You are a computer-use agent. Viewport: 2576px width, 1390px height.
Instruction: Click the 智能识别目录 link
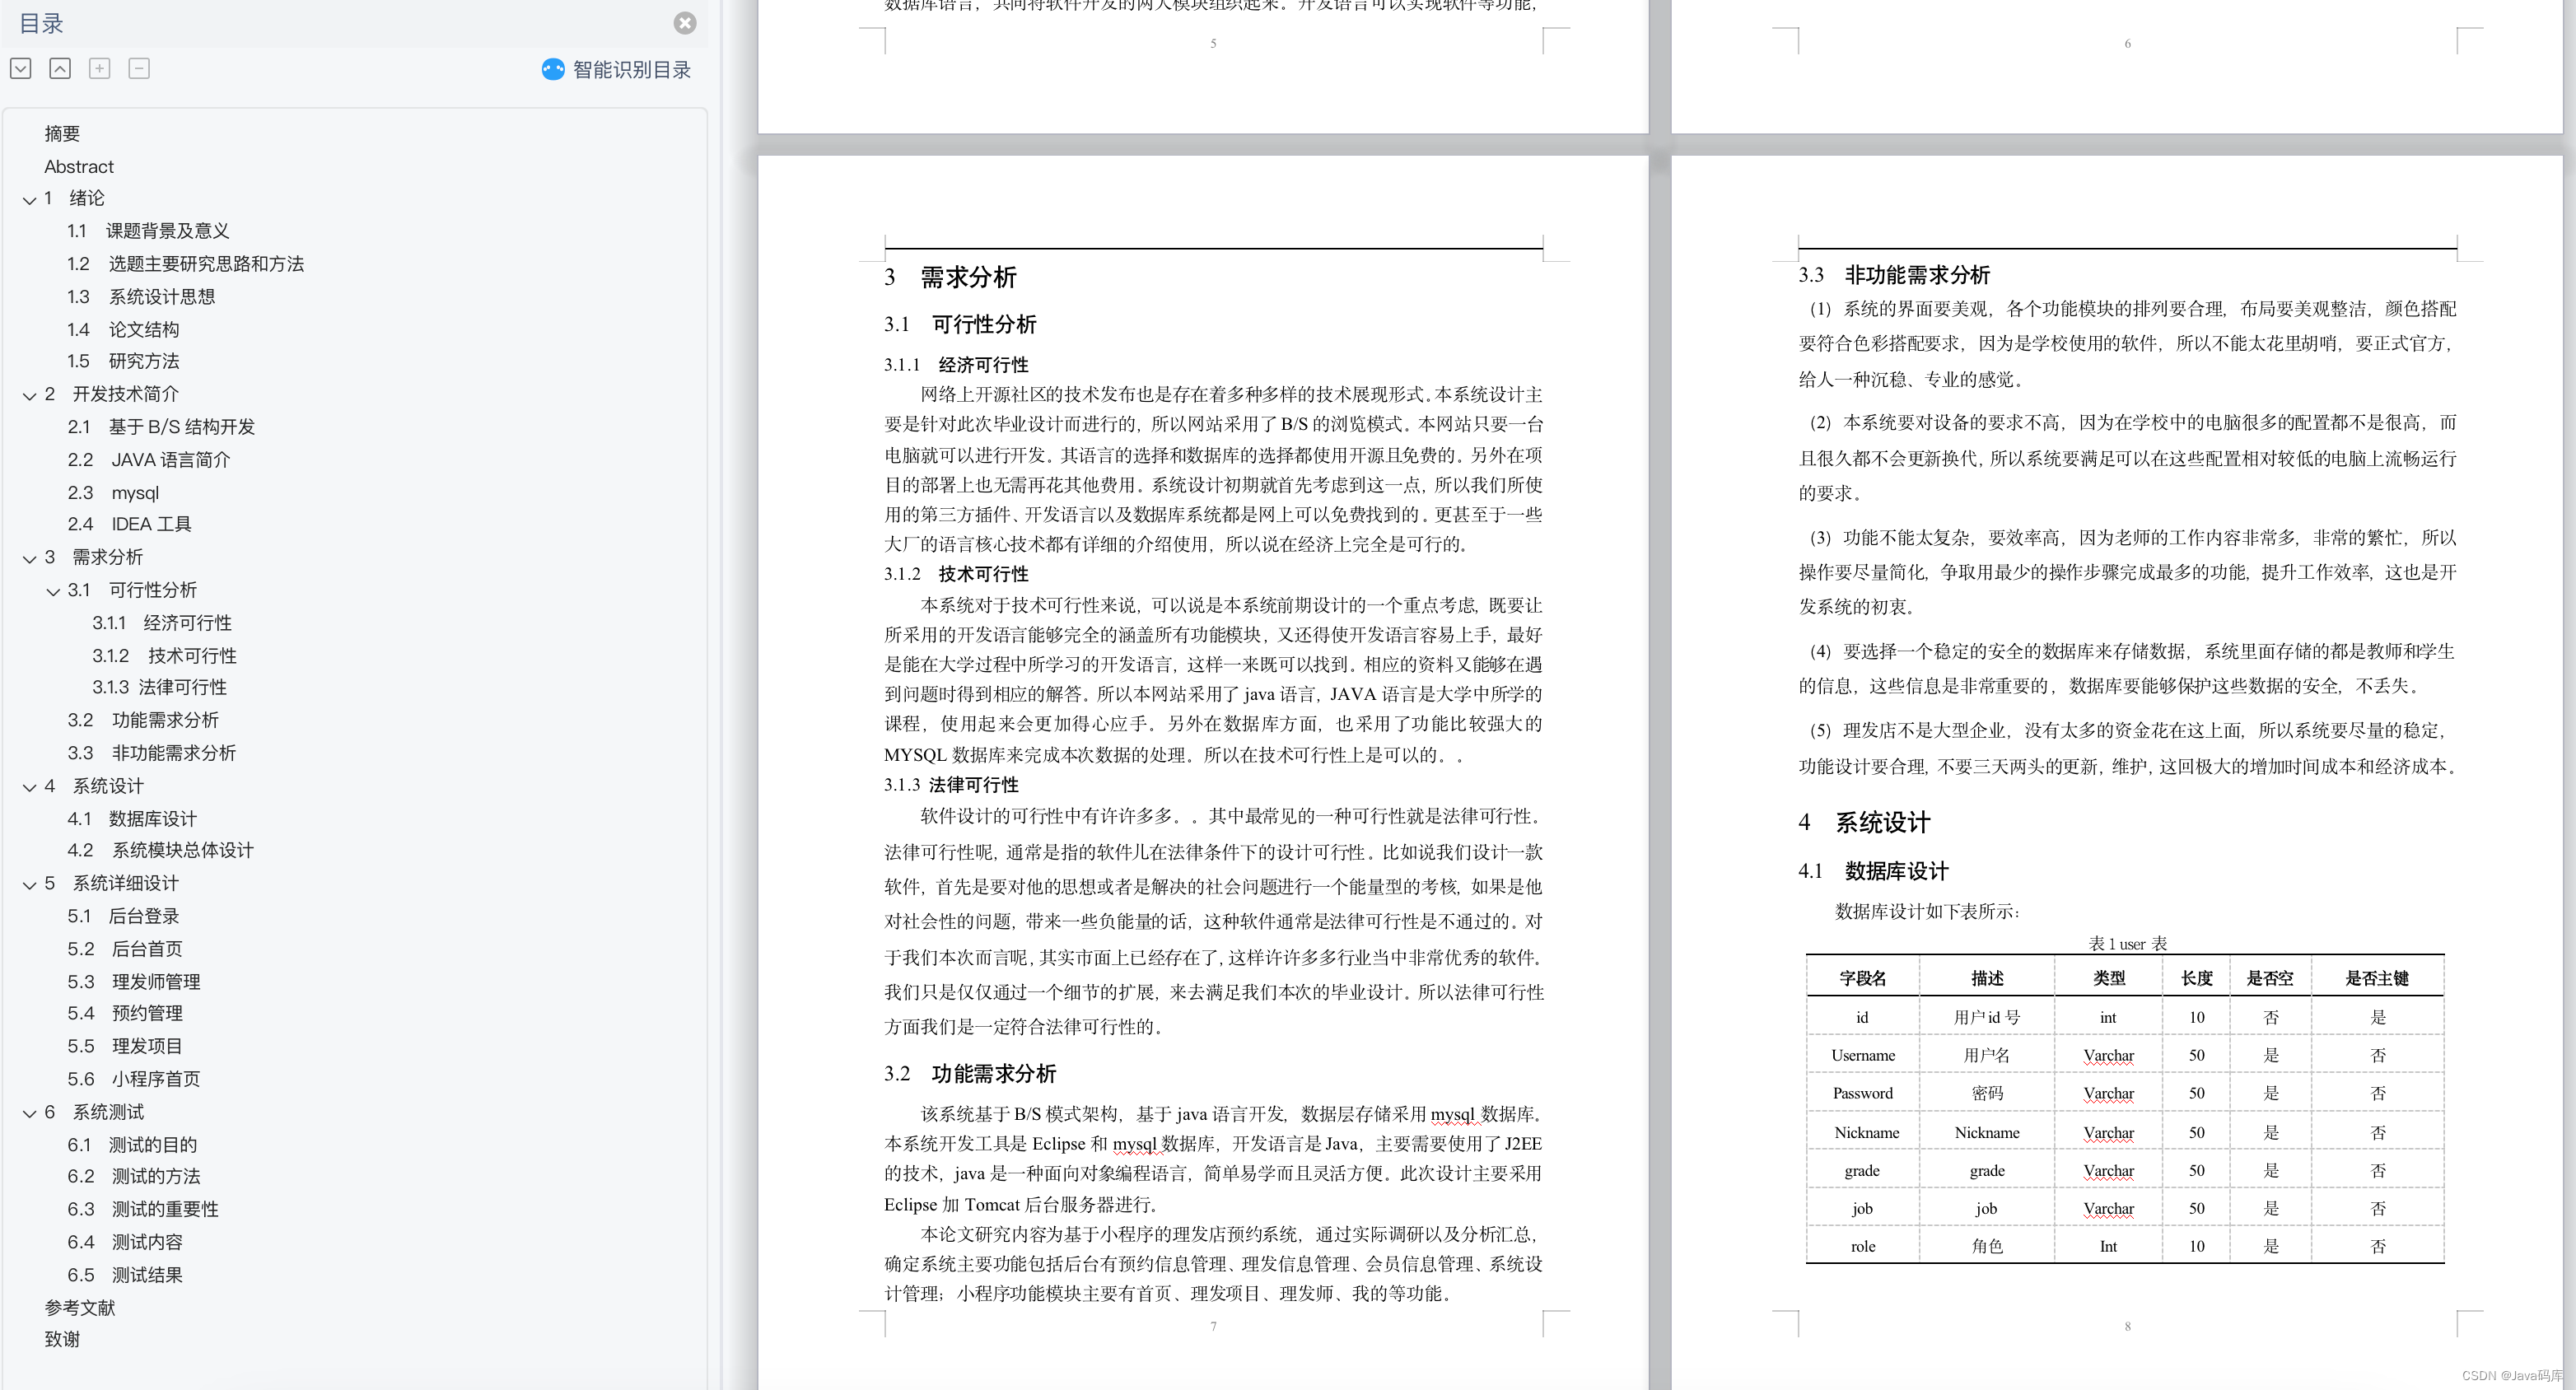point(632,69)
